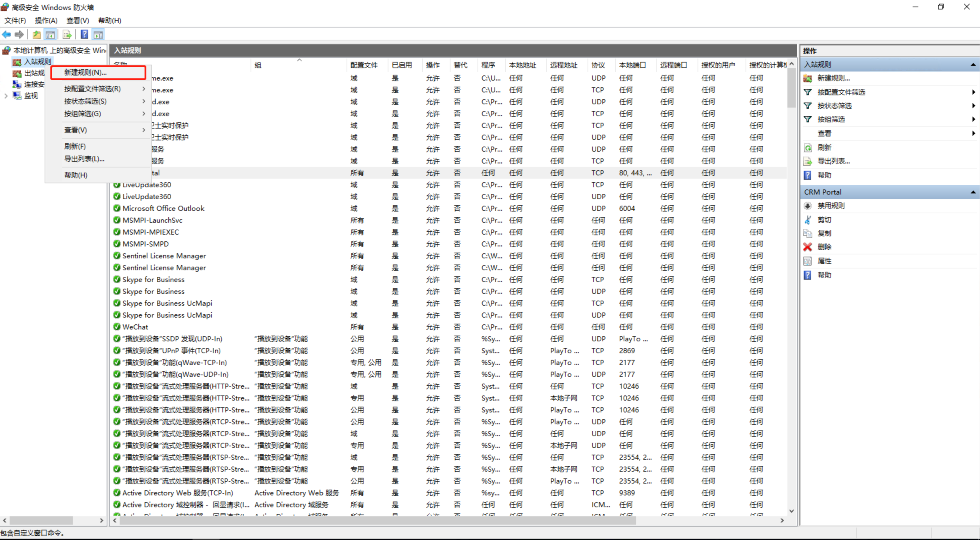Click the Export List toolbar icon
The width and height of the screenshot is (980, 540).
point(66,34)
